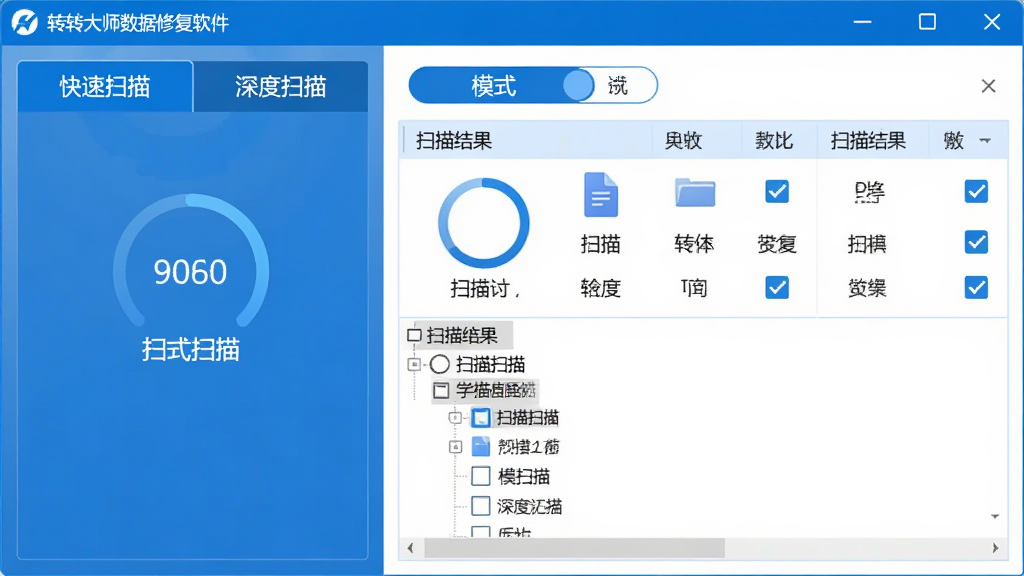Close the results panel with the X
This screenshot has height=576, width=1024.
pos(988,86)
